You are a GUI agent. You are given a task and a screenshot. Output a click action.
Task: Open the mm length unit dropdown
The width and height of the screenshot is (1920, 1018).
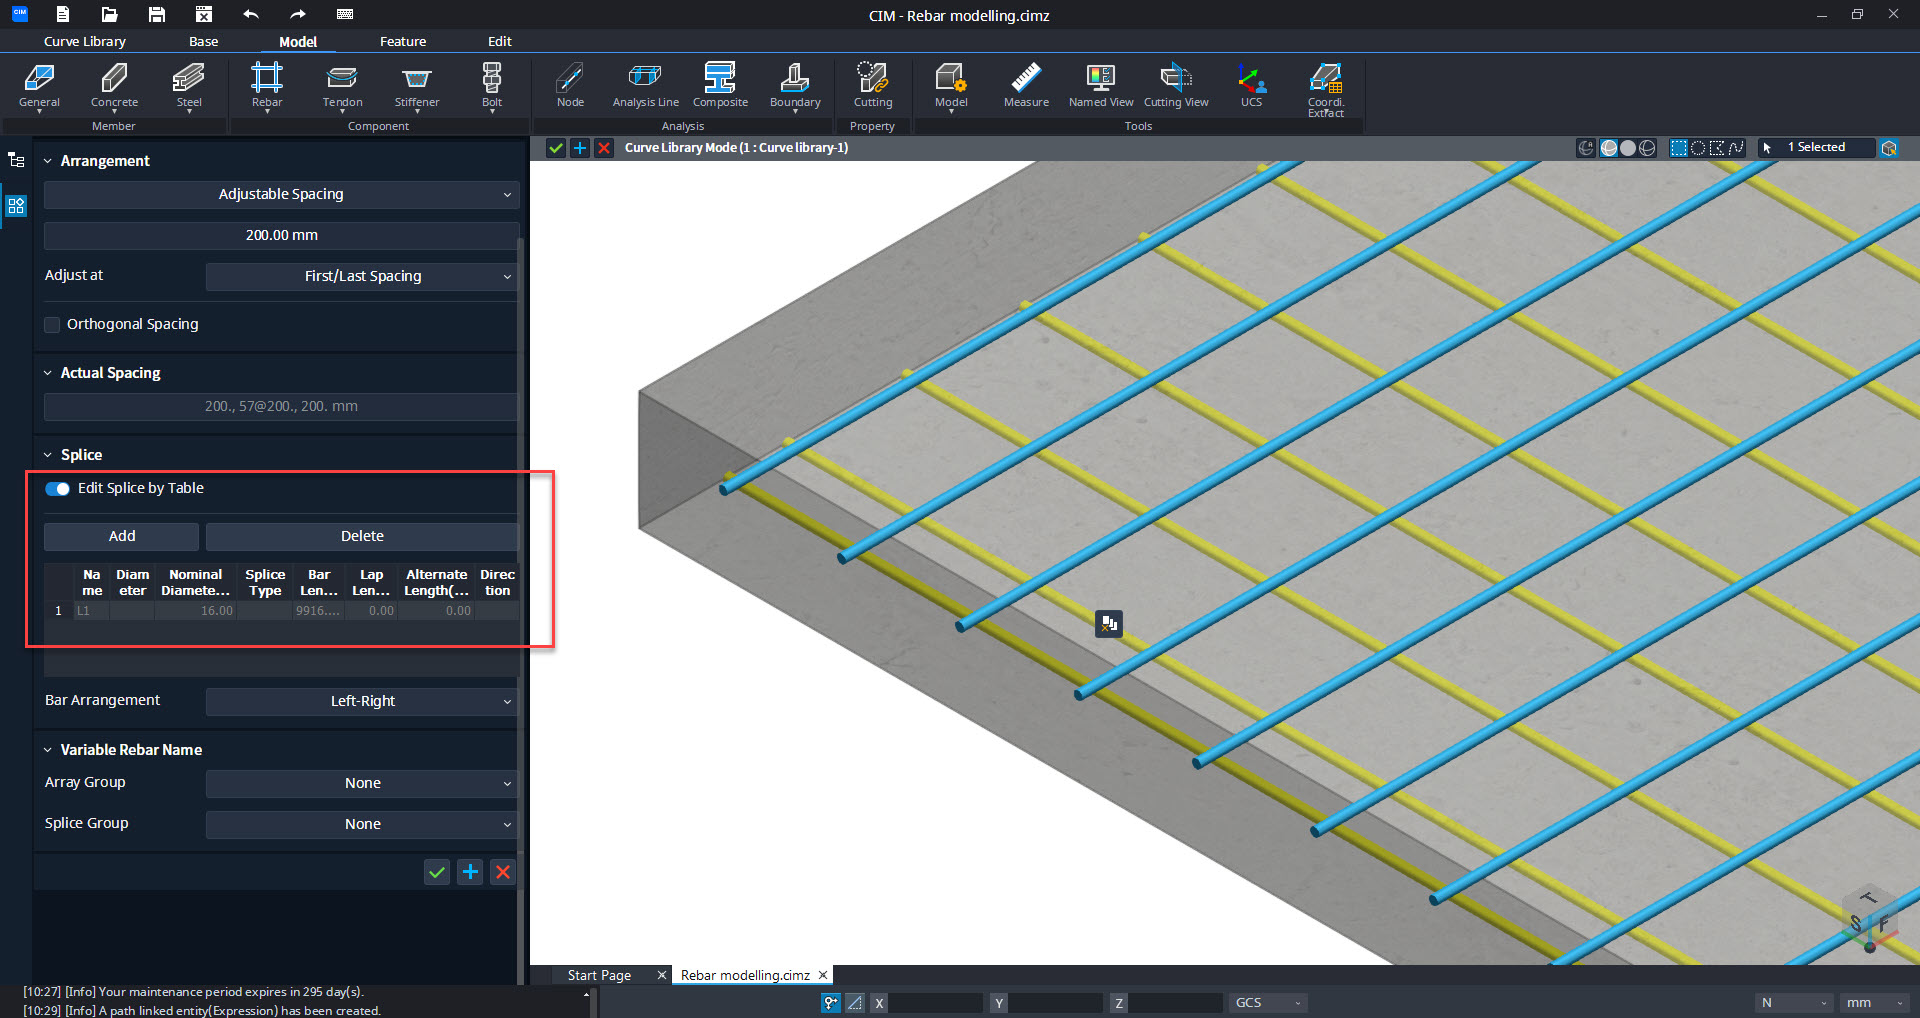coord(1875,1003)
